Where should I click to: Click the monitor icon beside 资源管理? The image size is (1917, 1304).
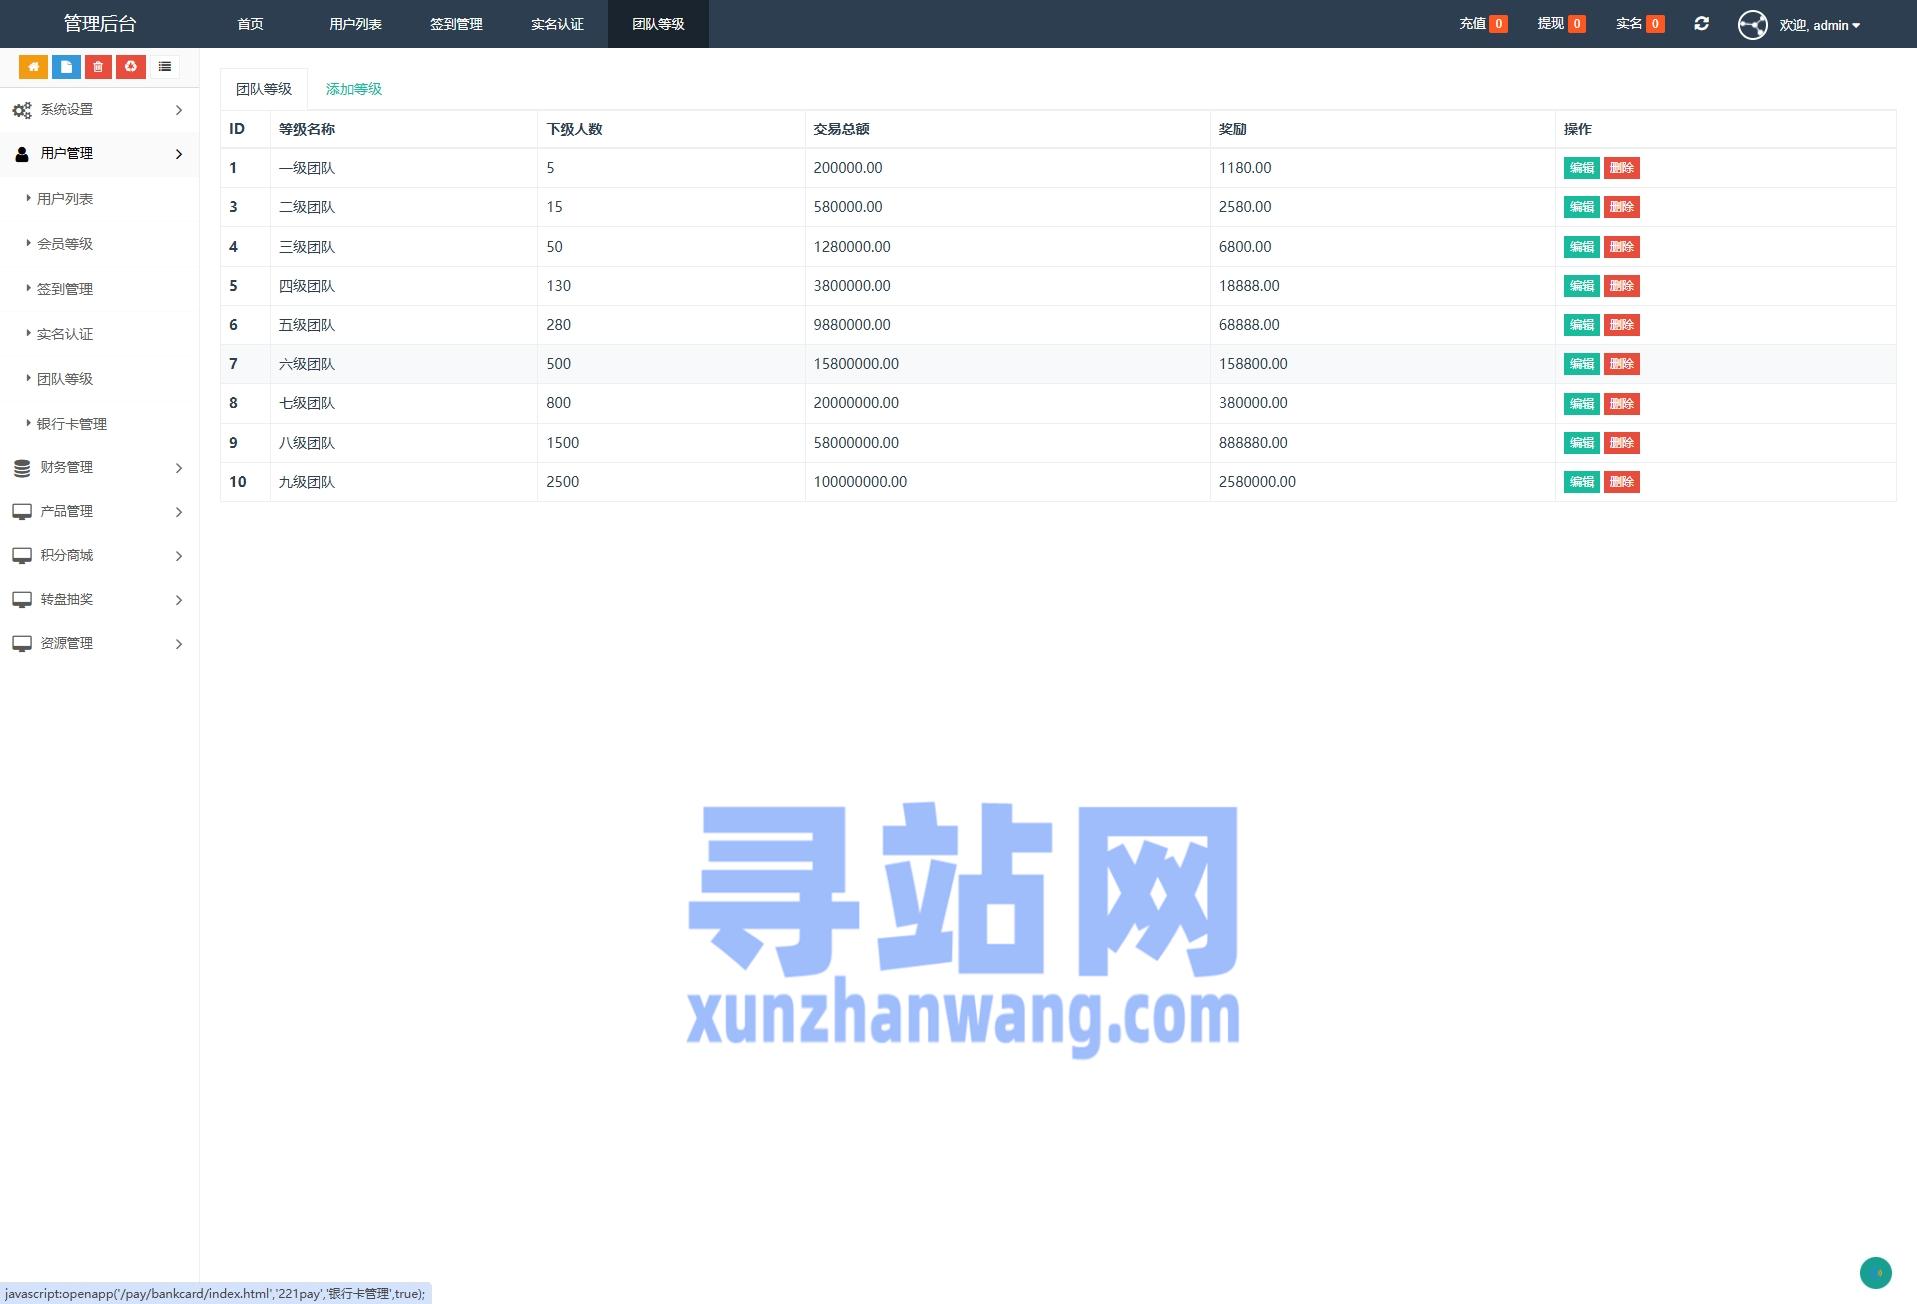[x=22, y=644]
